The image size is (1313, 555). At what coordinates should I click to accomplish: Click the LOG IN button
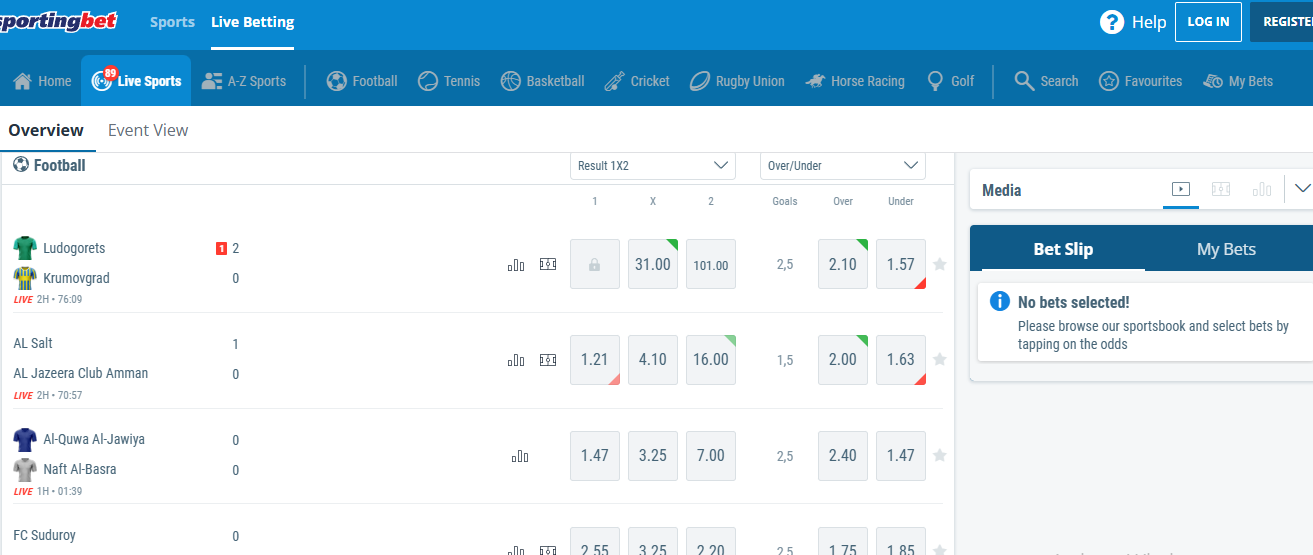(x=1208, y=22)
